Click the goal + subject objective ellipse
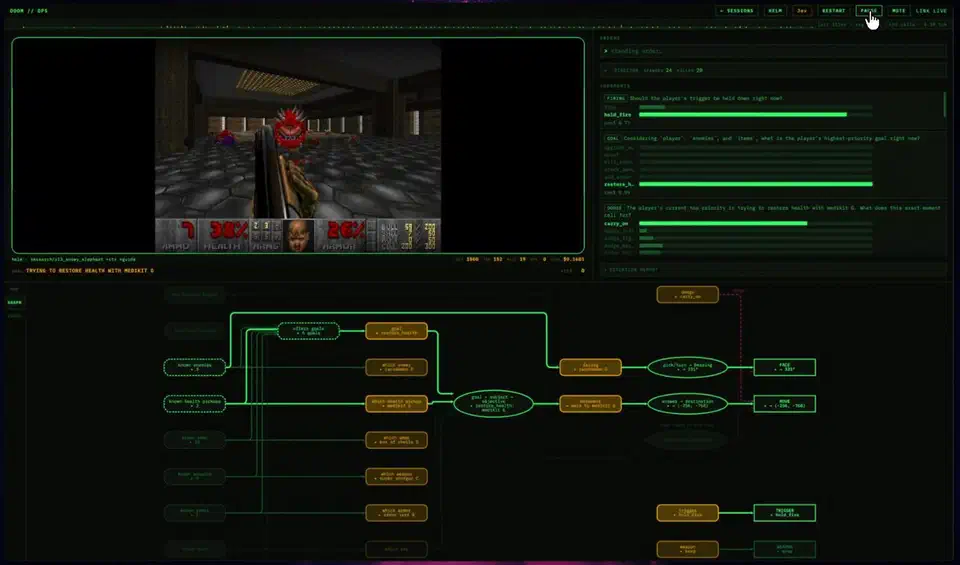960x565 pixels. pos(493,403)
